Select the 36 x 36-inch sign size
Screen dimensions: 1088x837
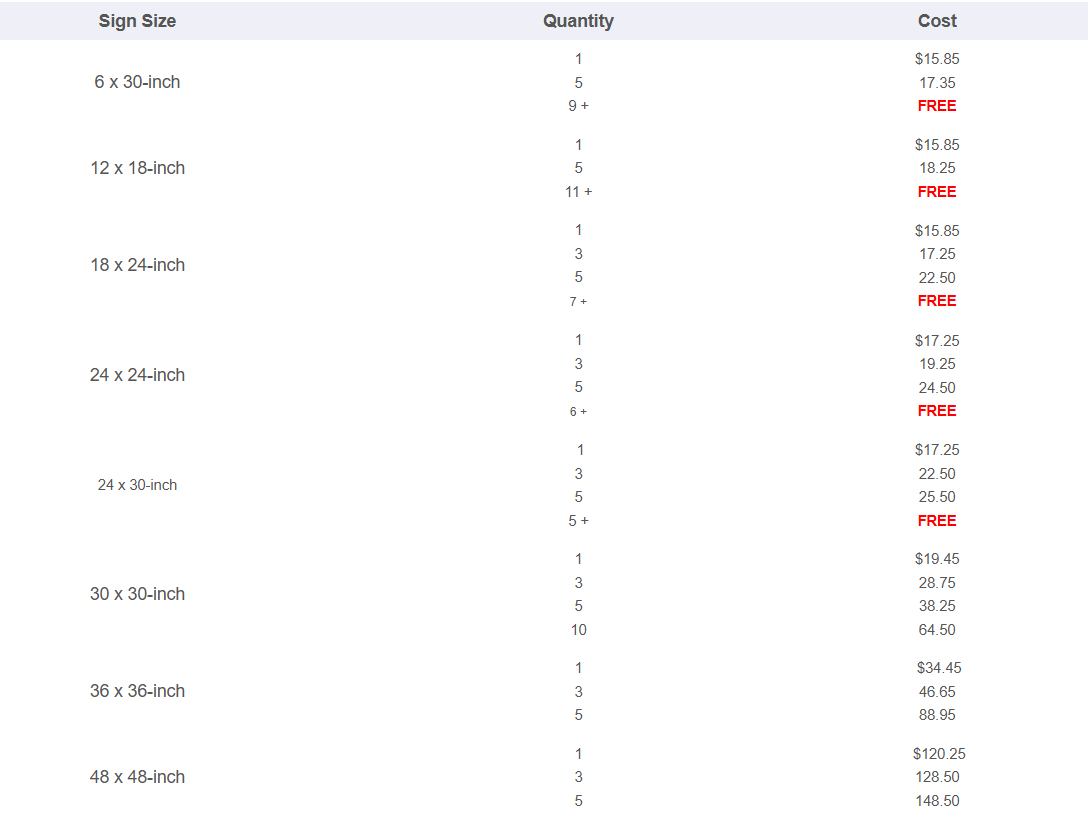coord(137,691)
